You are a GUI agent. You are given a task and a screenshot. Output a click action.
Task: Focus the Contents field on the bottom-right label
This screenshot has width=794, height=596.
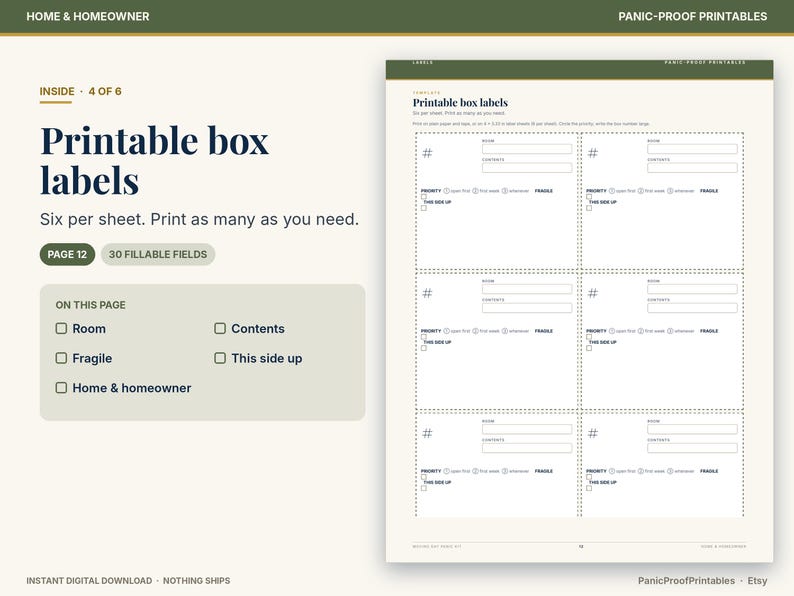click(692, 448)
